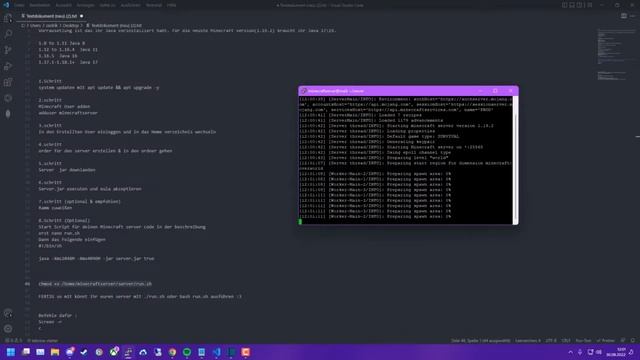Open the Datei menu
This screenshot has width=640, height=360.
click(x=19, y=5)
